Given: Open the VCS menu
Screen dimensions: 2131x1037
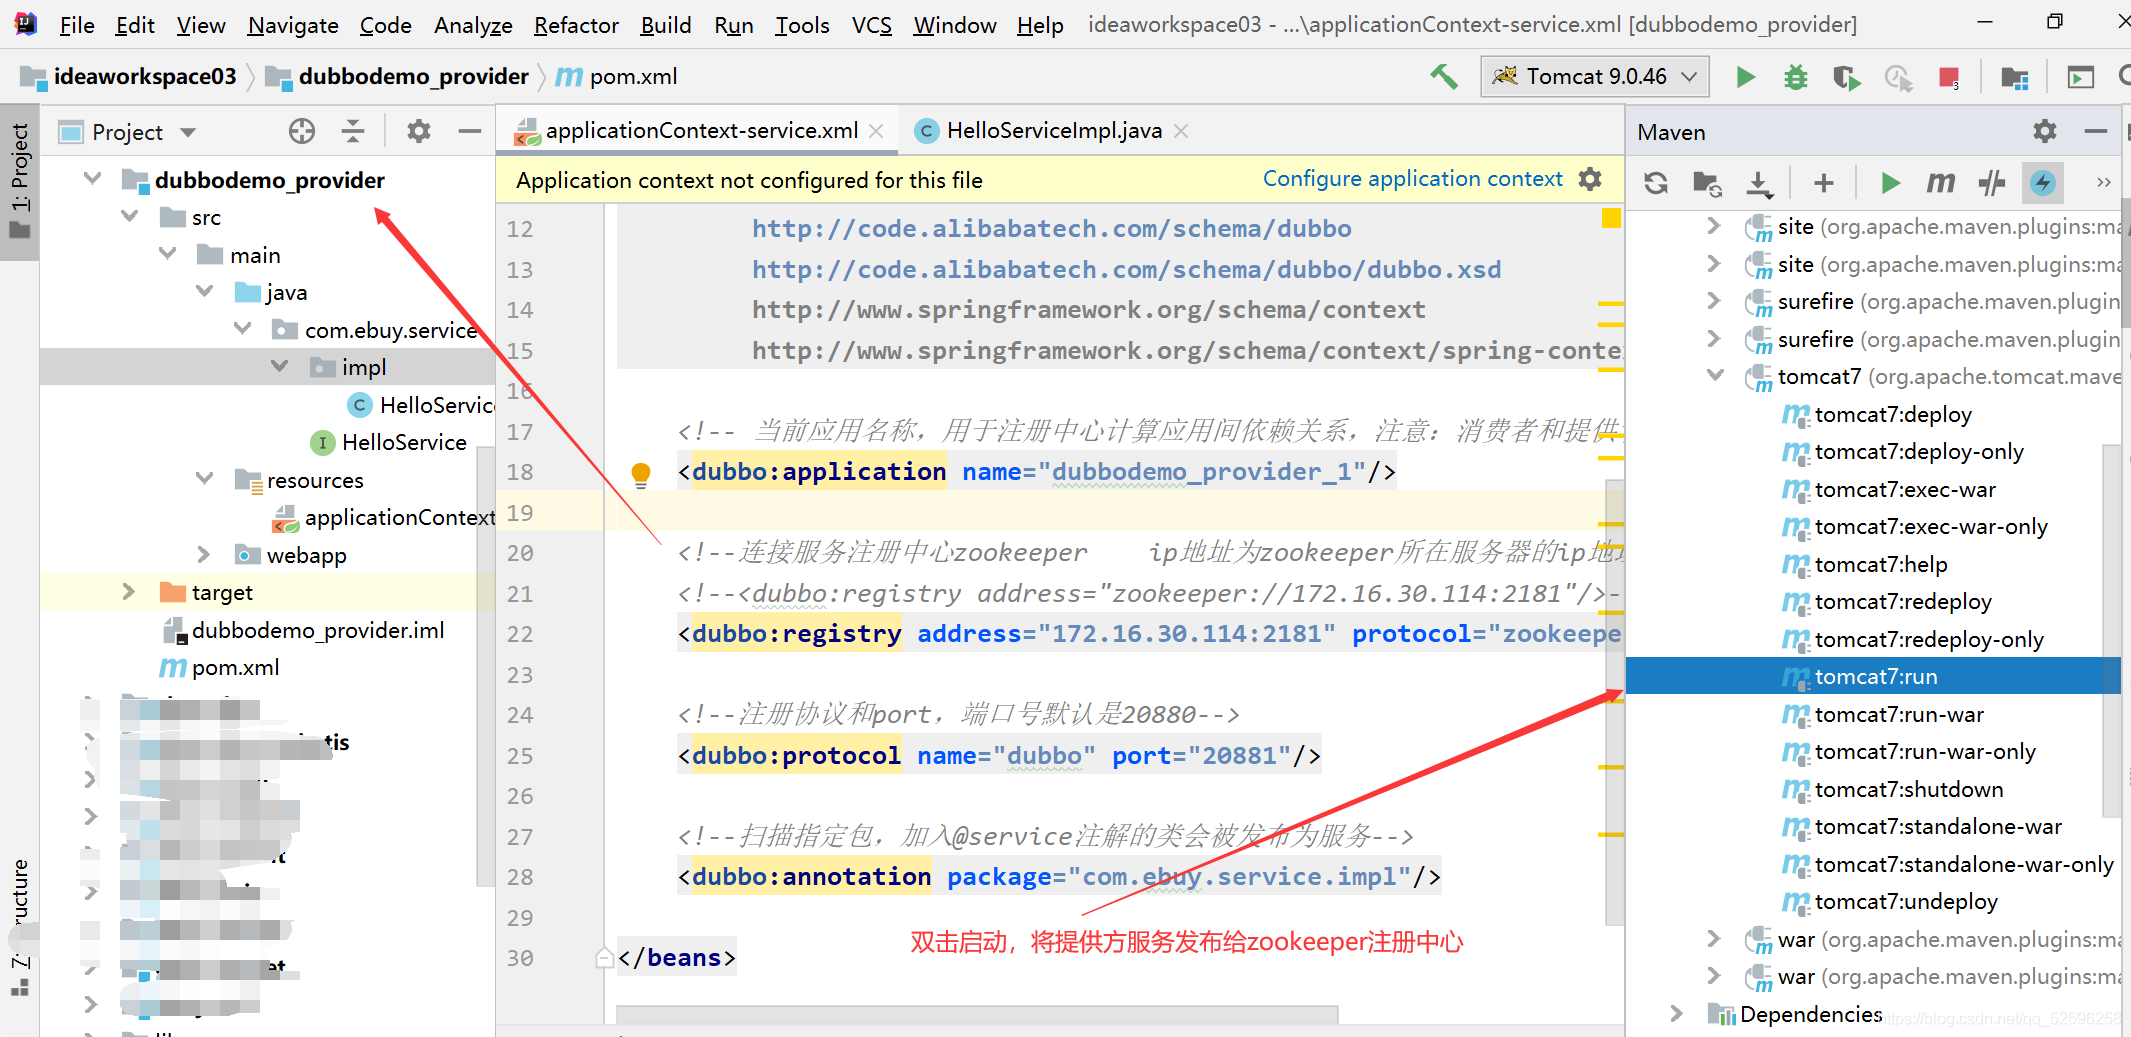Looking at the screenshot, I should point(871,25).
